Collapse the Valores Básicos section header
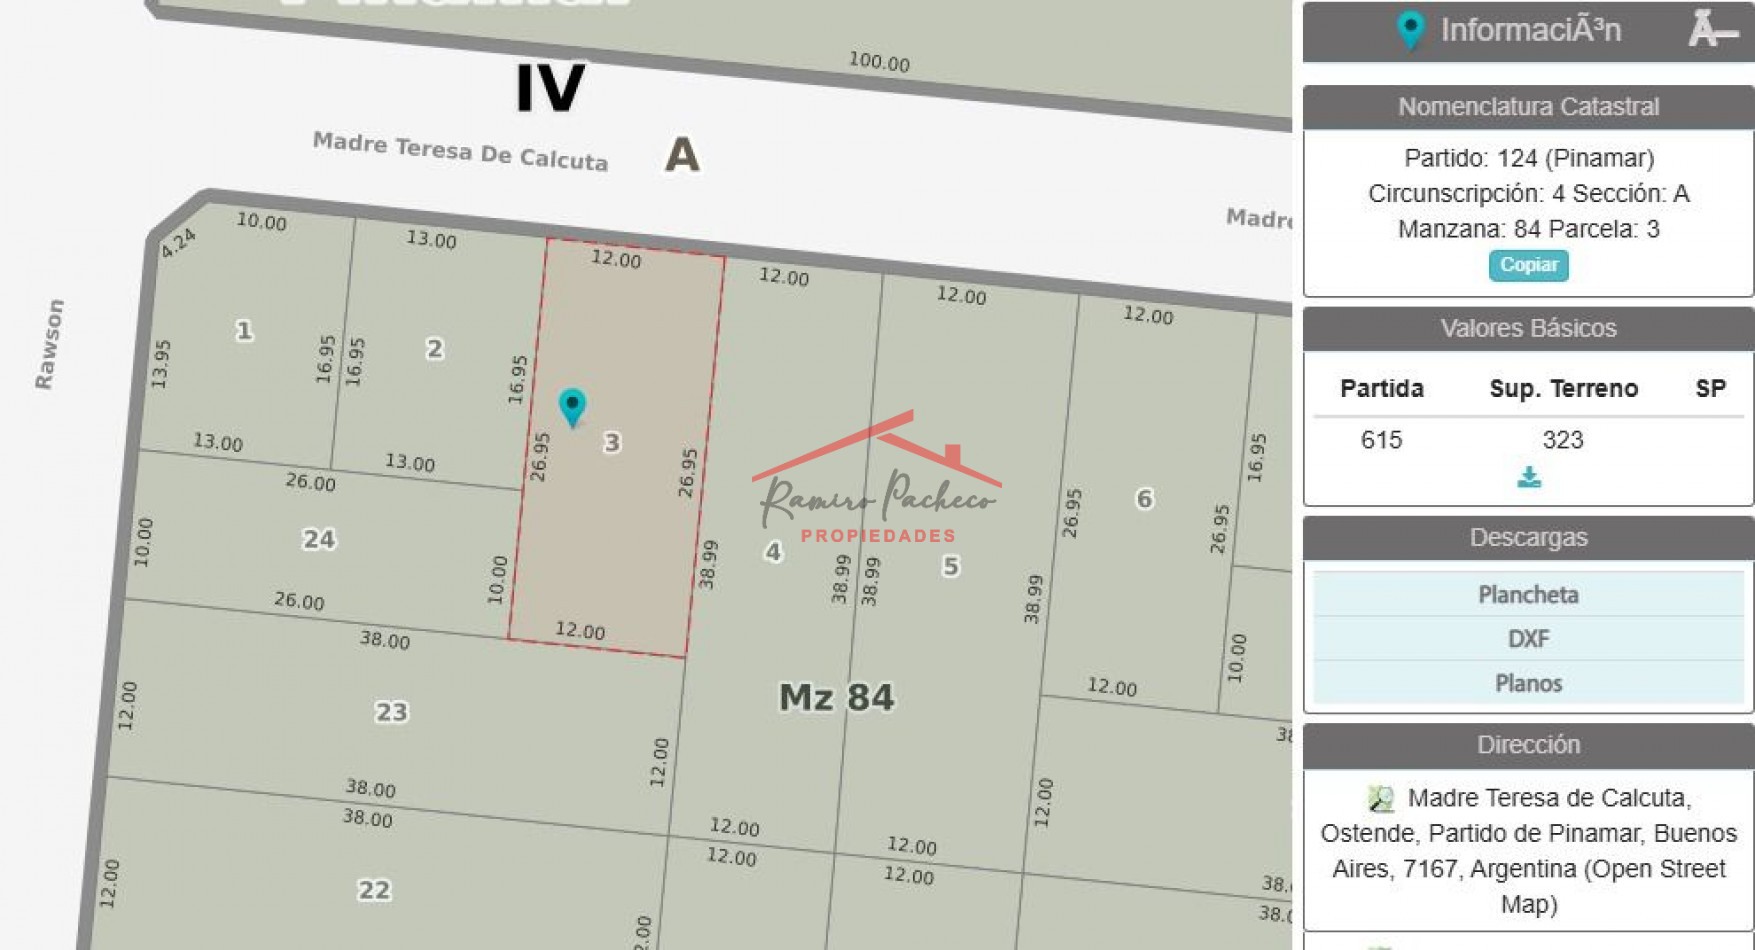Viewport: 1755px width, 950px height. 1527,329
